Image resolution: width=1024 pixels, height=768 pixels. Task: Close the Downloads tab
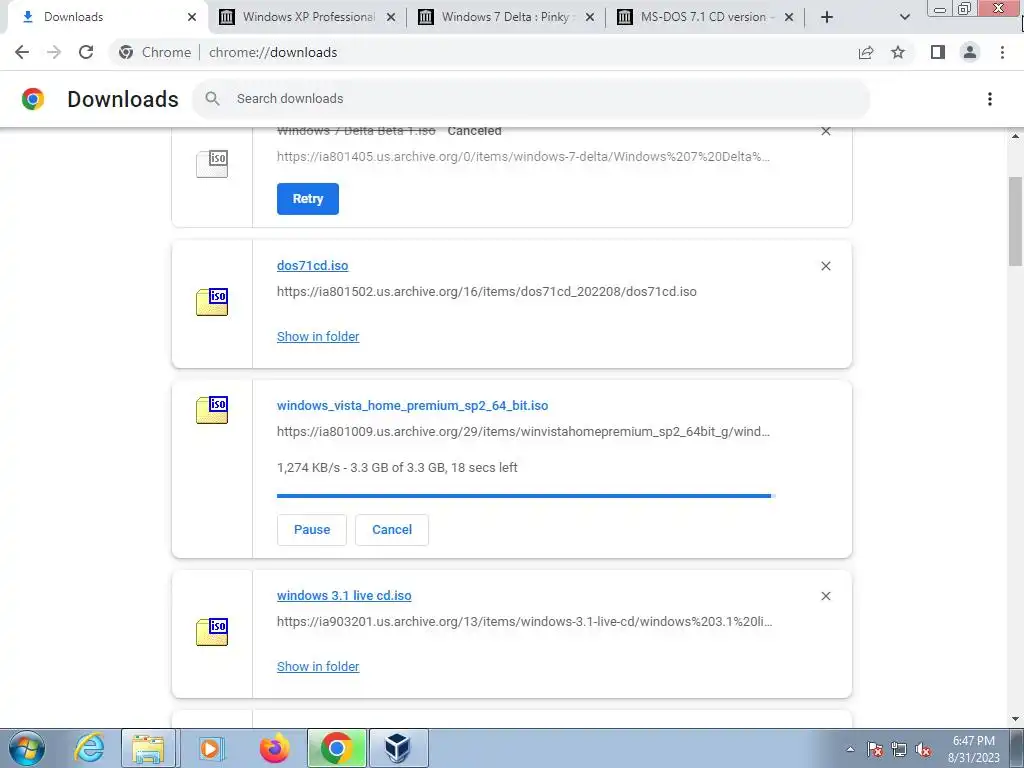pos(192,17)
